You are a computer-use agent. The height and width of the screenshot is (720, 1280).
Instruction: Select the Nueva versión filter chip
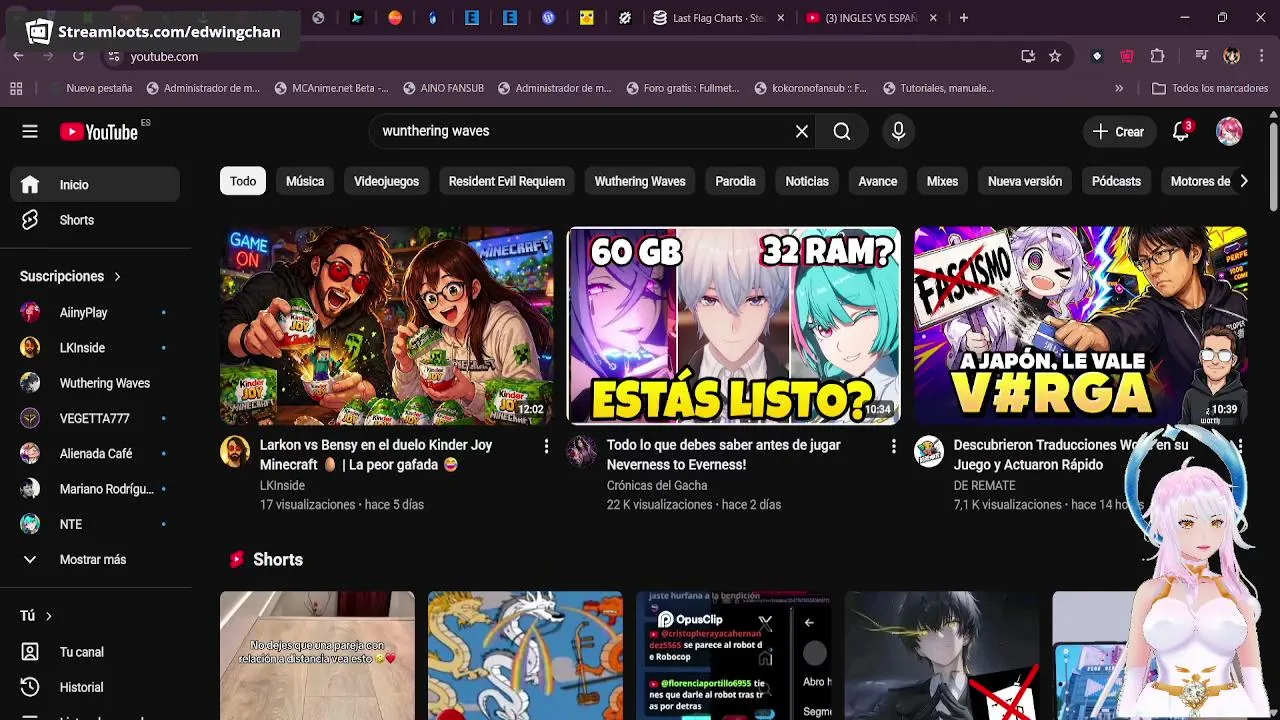coord(1025,181)
